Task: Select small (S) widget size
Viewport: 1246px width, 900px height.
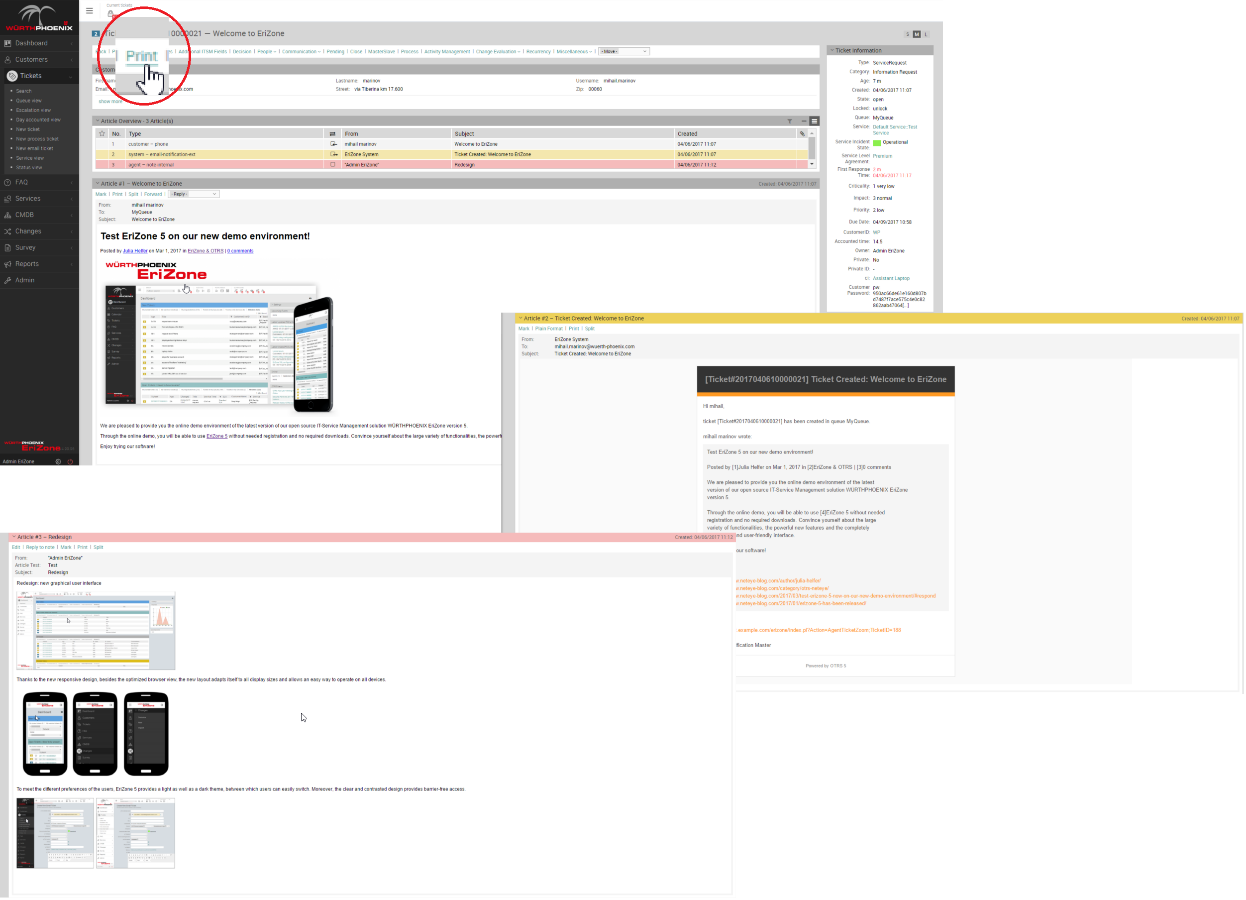Action: point(907,35)
